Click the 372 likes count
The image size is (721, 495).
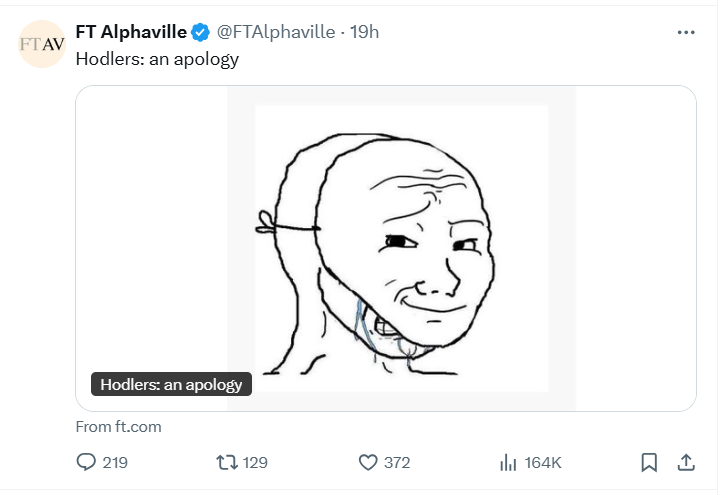(x=397, y=462)
